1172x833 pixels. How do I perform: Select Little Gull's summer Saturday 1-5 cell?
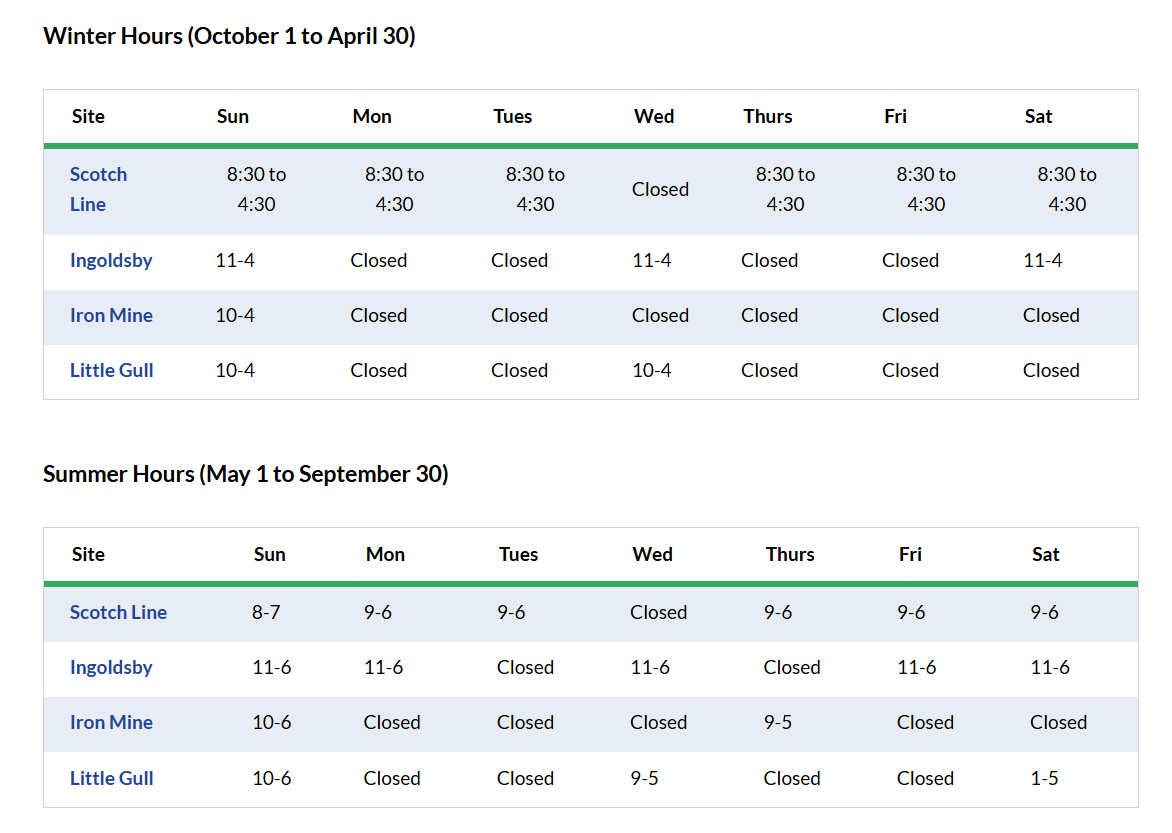pos(1044,779)
